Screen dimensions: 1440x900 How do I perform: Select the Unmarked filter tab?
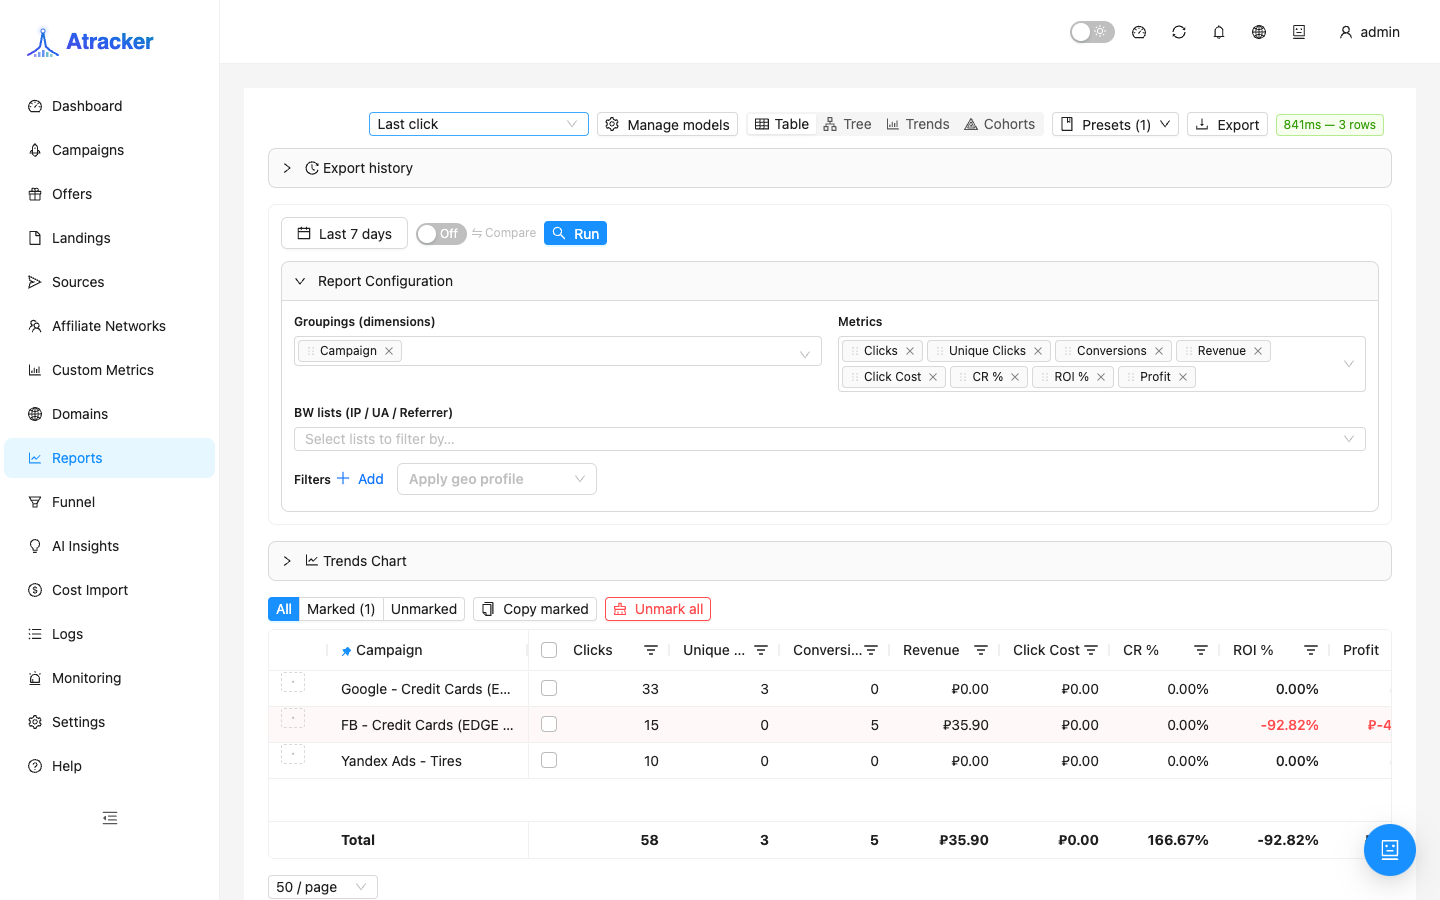[x=424, y=609]
